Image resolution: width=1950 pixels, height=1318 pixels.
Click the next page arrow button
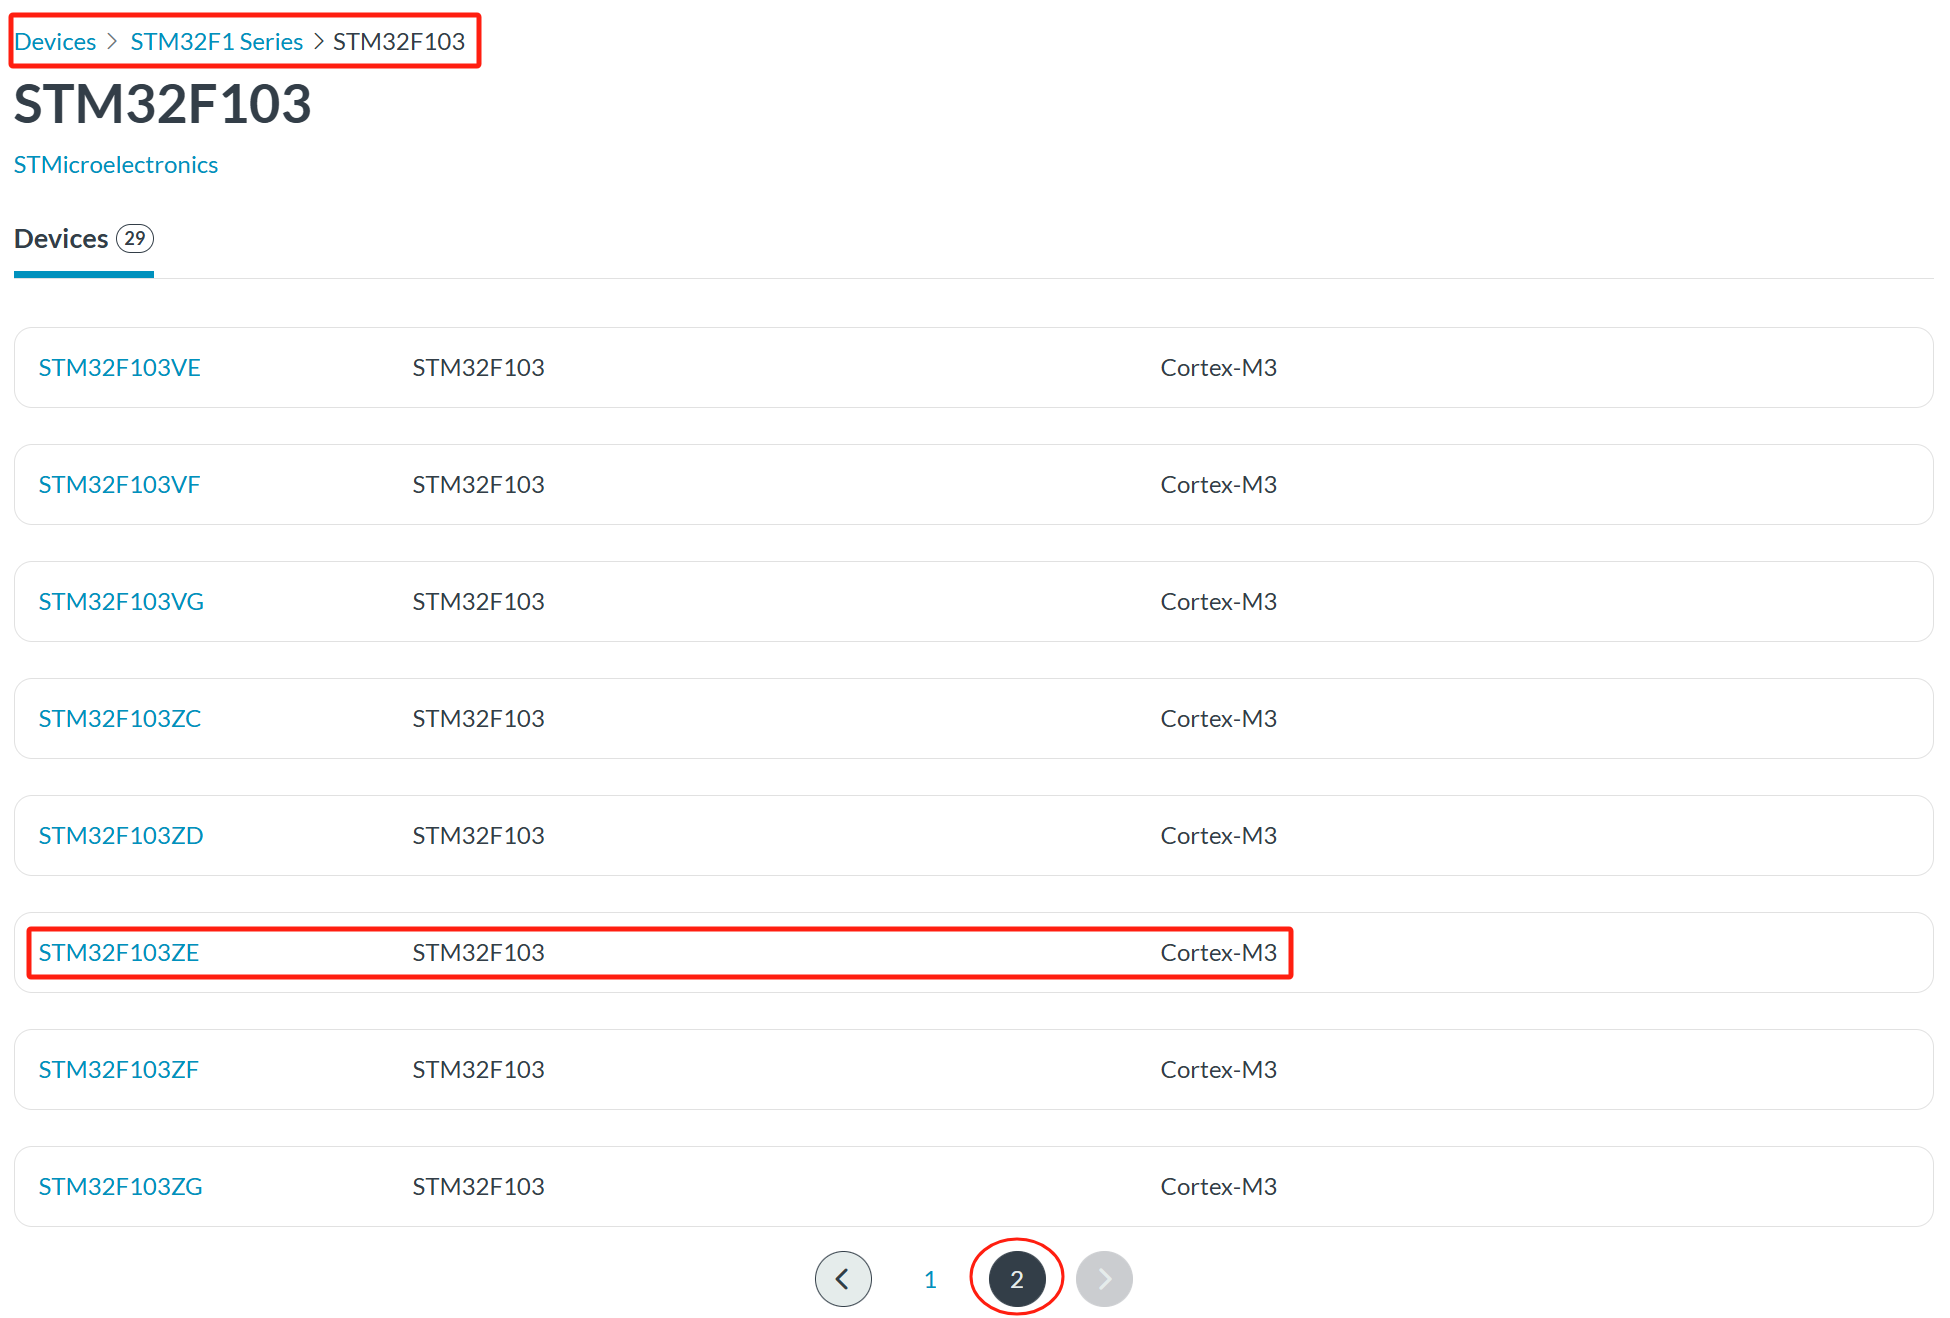point(1104,1279)
